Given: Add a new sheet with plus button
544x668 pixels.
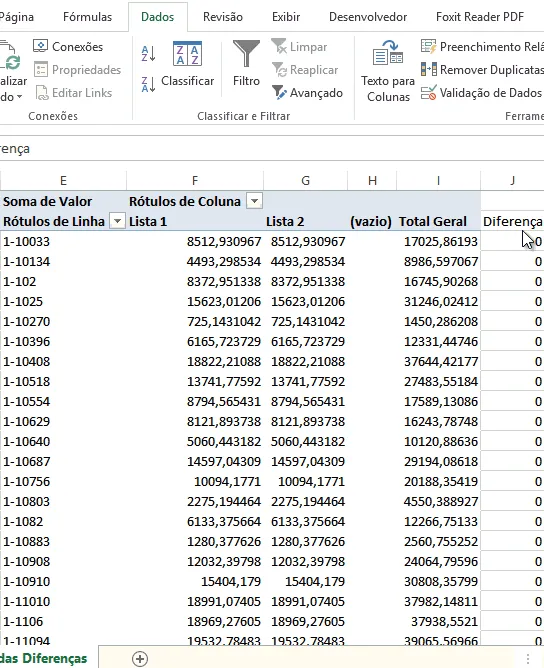Looking at the screenshot, I should click(x=140, y=659).
